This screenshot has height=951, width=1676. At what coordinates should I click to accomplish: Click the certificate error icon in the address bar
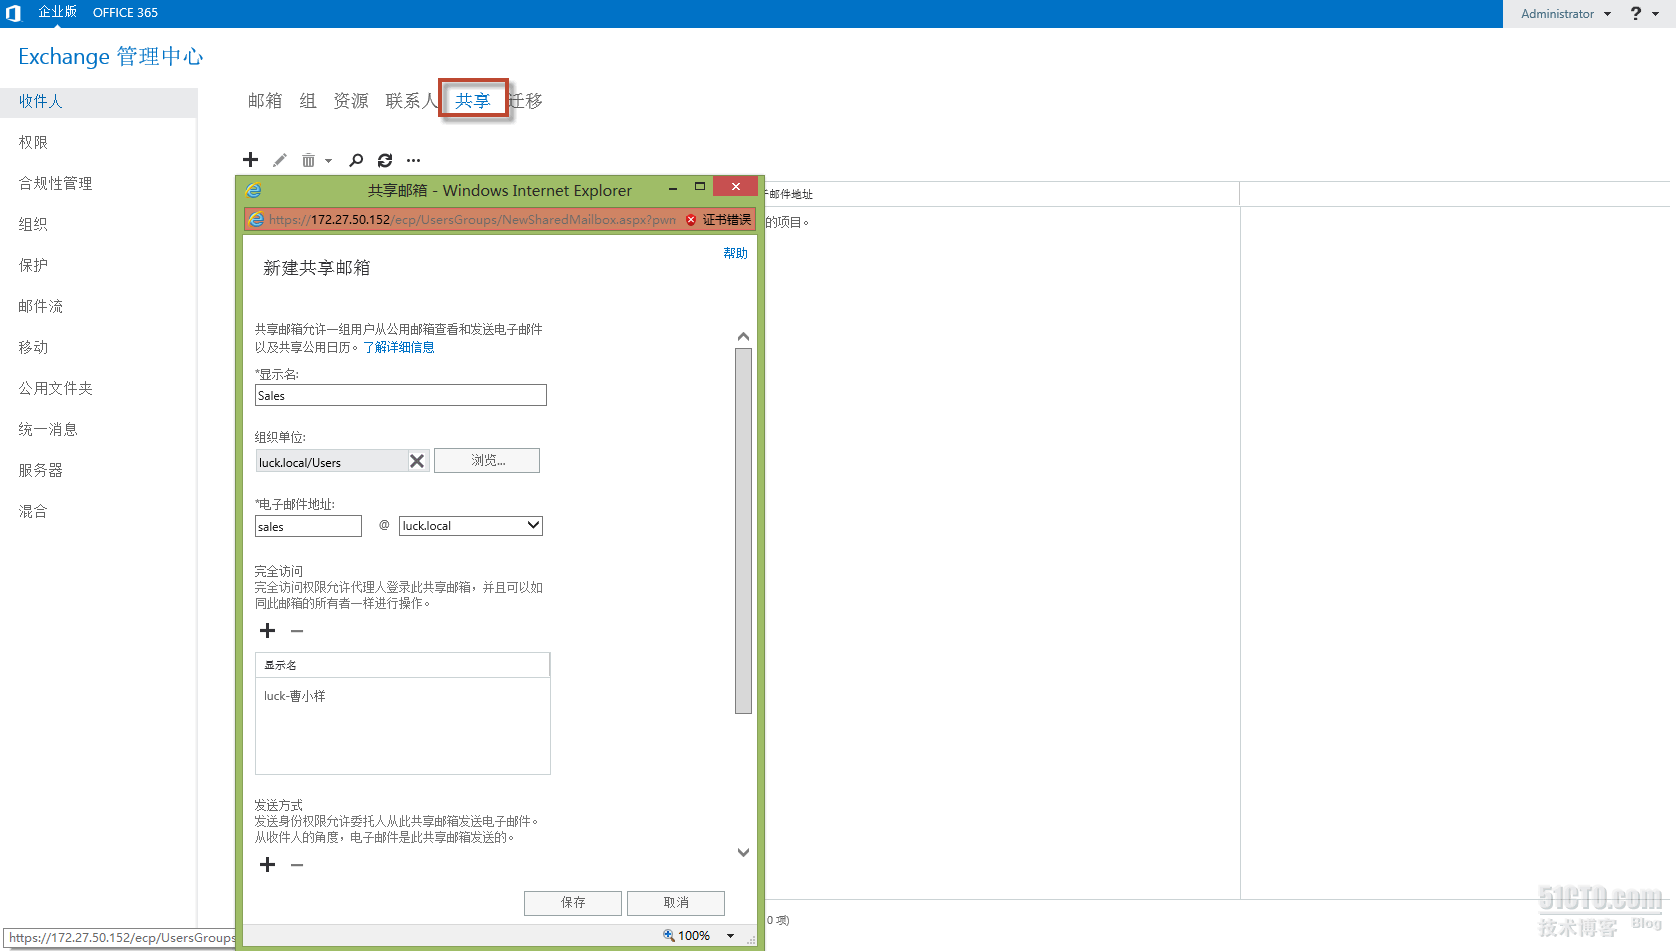pyautogui.click(x=691, y=220)
